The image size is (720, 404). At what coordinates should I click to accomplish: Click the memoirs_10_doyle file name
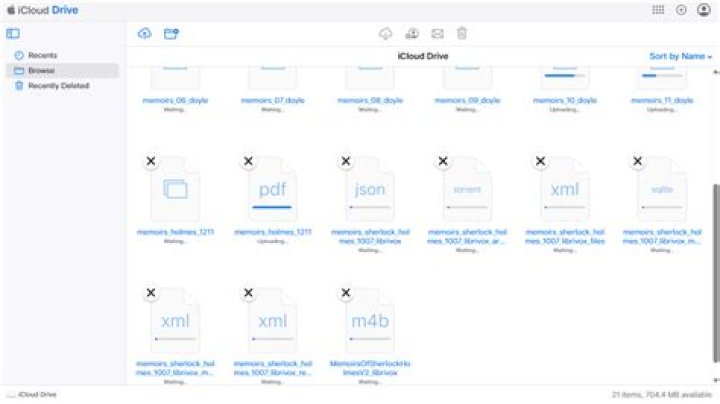(x=564, y=101)
